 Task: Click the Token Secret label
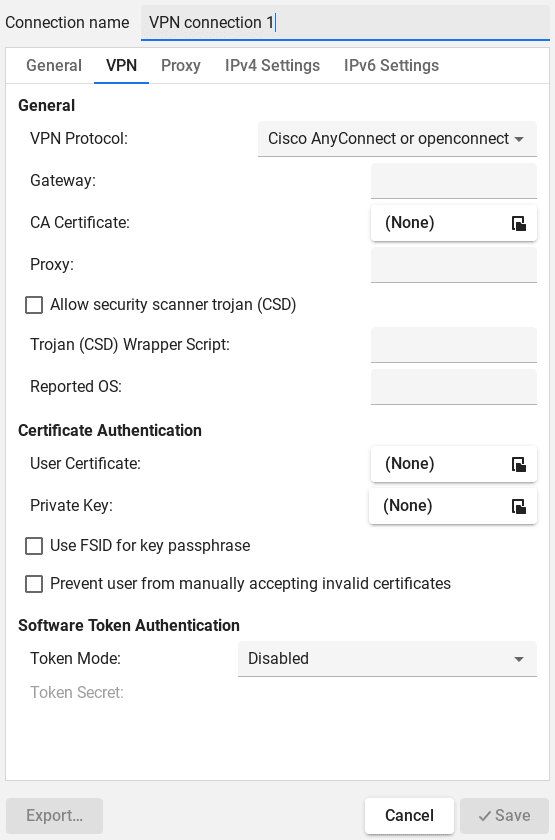pyautogui.click(x=77, y=693)
